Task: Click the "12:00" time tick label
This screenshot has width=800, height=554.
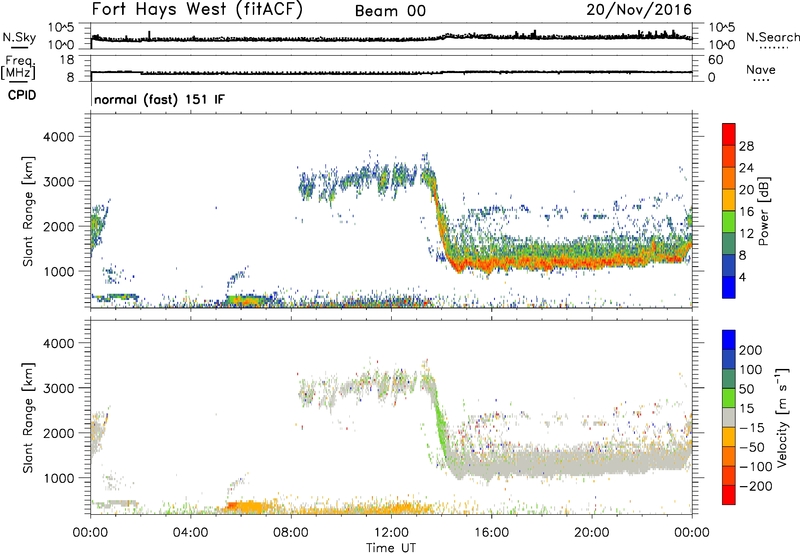Action: coord(391,533)
